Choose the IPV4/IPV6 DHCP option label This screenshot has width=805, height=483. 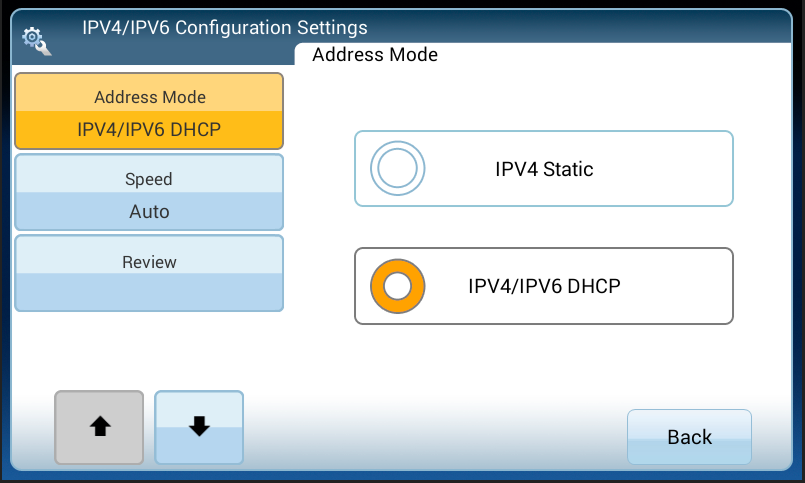click(x=544, y=286)
